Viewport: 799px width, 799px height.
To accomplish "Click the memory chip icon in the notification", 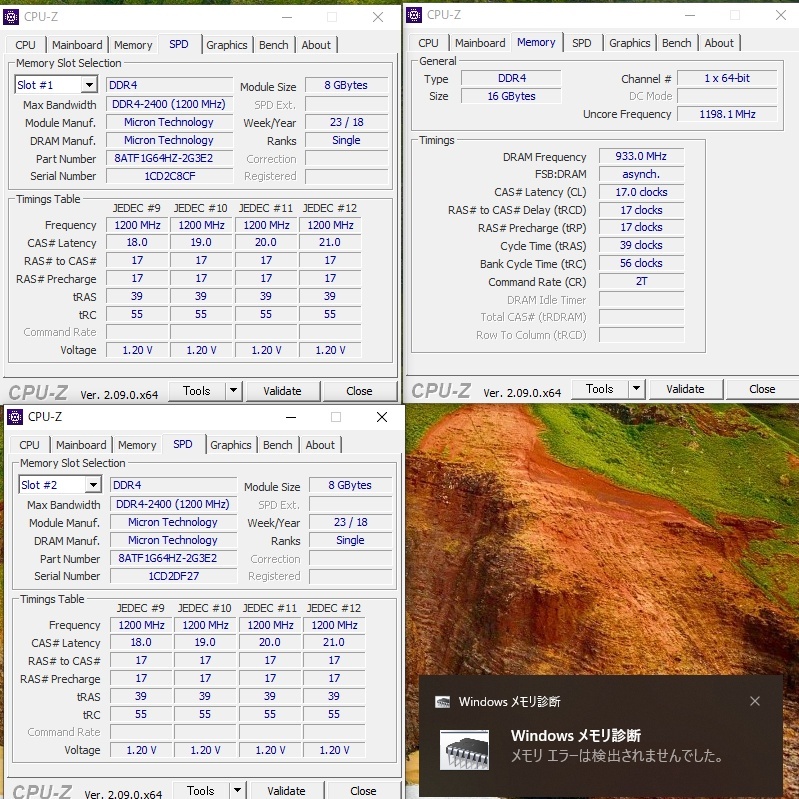I will (x=465, y=750).
